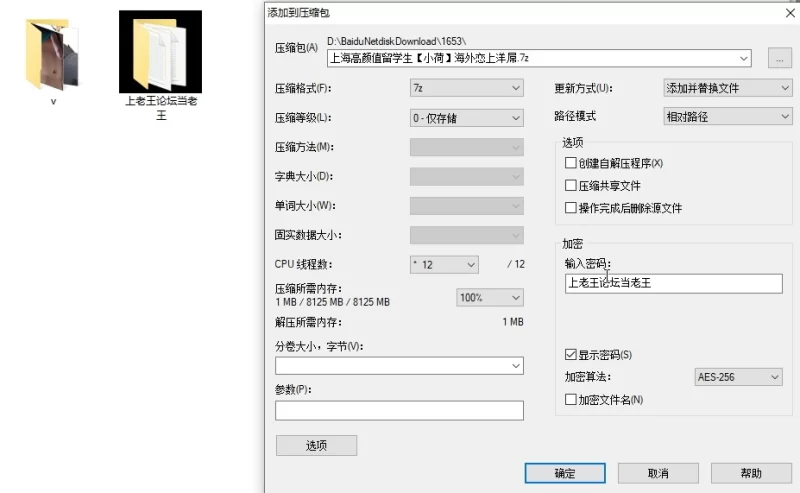Click the 选项 button
Screen dimensions: 800x493
(x=316, y=445)
